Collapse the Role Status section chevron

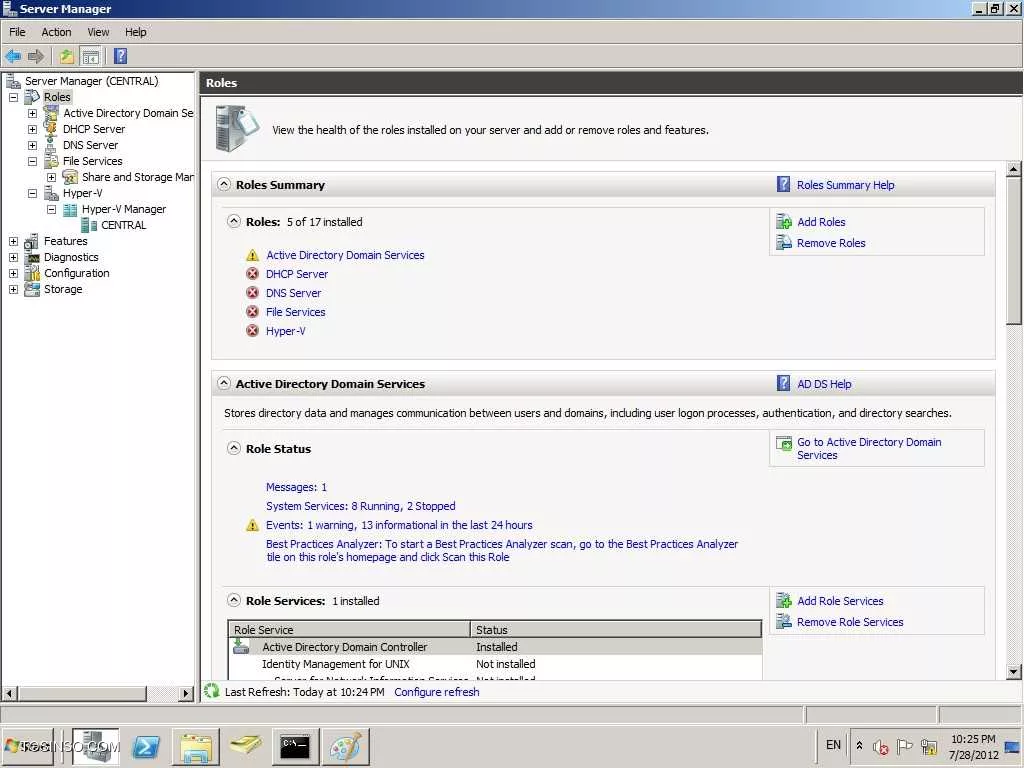(234, 448)
